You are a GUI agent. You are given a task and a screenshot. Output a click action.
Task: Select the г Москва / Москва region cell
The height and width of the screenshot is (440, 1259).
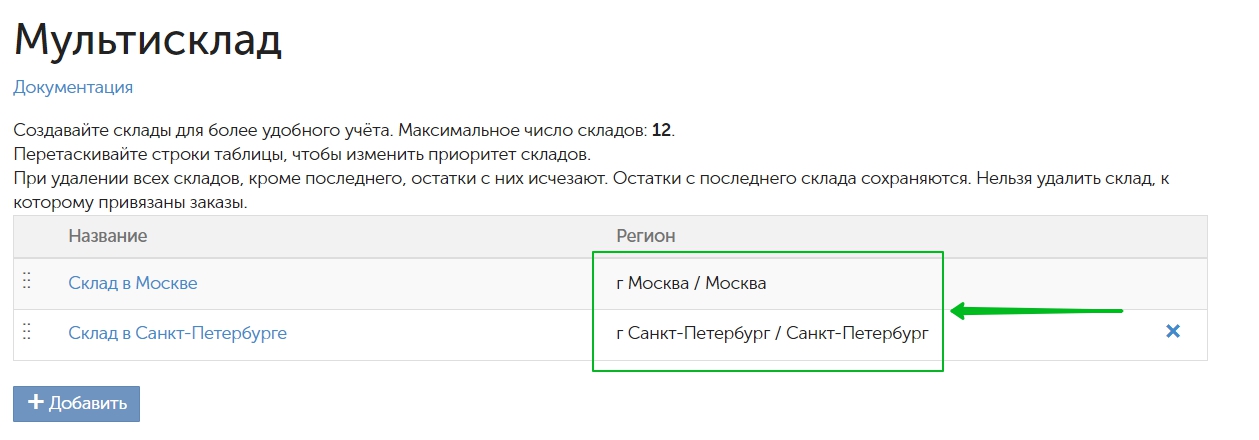[691, 283]
